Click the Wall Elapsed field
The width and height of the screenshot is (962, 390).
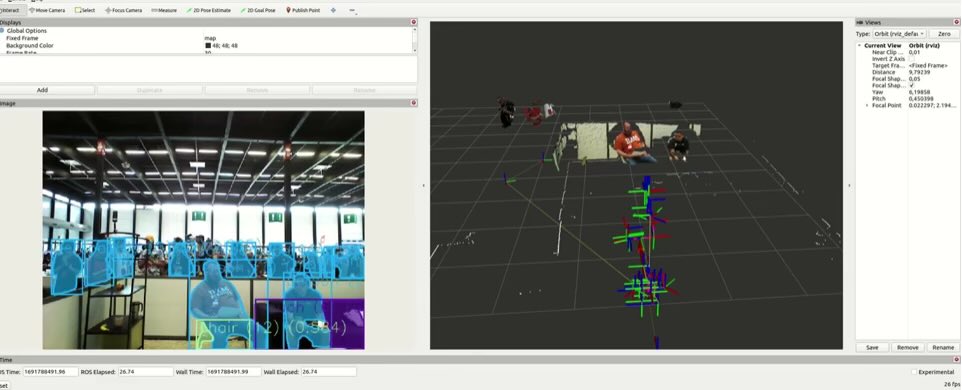[x=328, y=372]
